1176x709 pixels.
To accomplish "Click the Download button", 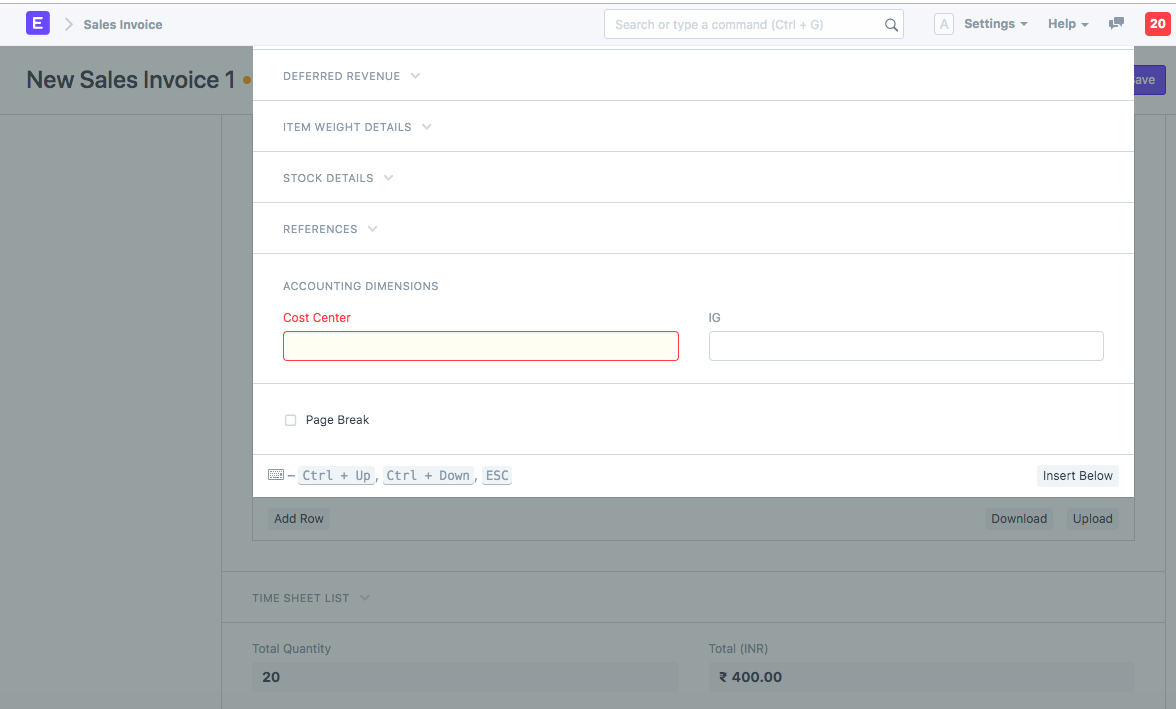I will [1019, 518].
